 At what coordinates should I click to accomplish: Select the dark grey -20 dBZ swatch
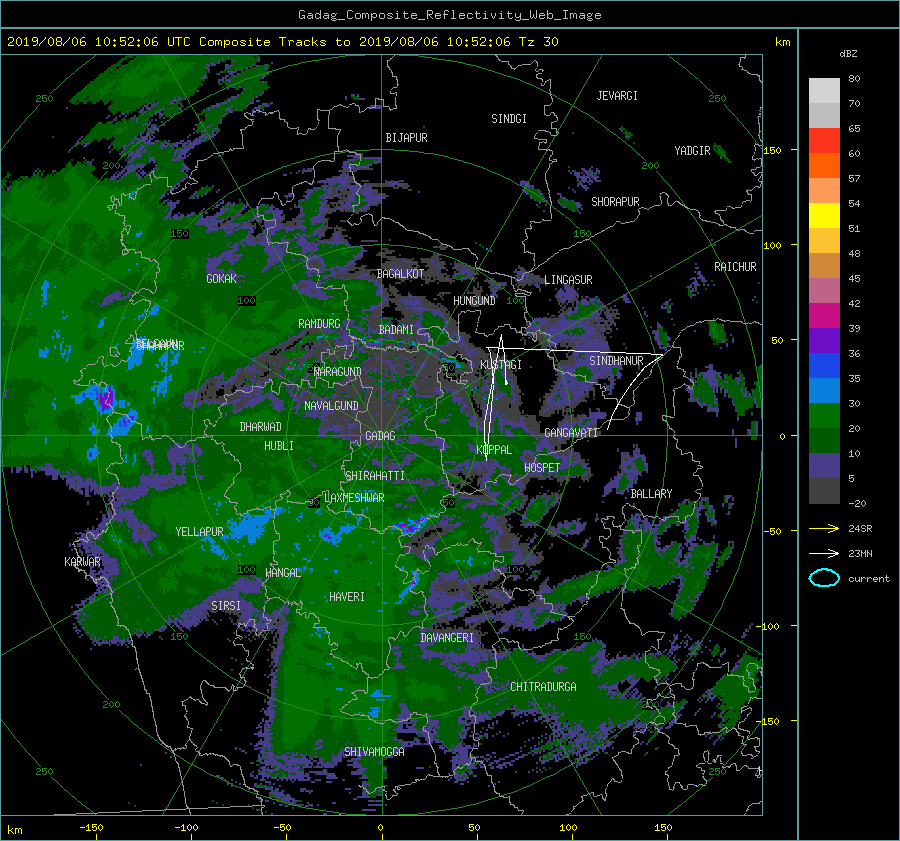[x=824, y=491]
